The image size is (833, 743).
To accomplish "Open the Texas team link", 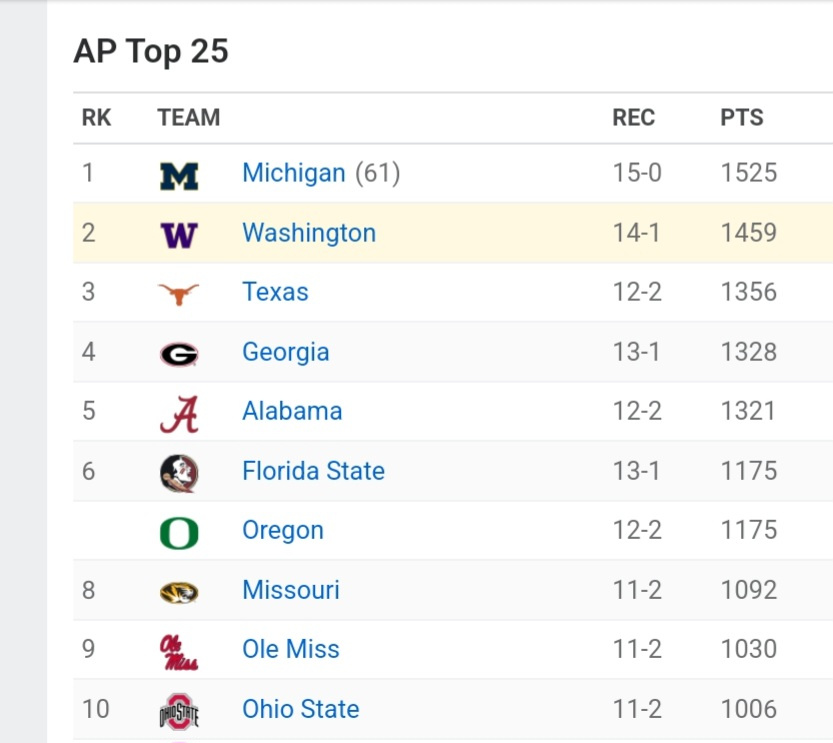I will 275,292.
